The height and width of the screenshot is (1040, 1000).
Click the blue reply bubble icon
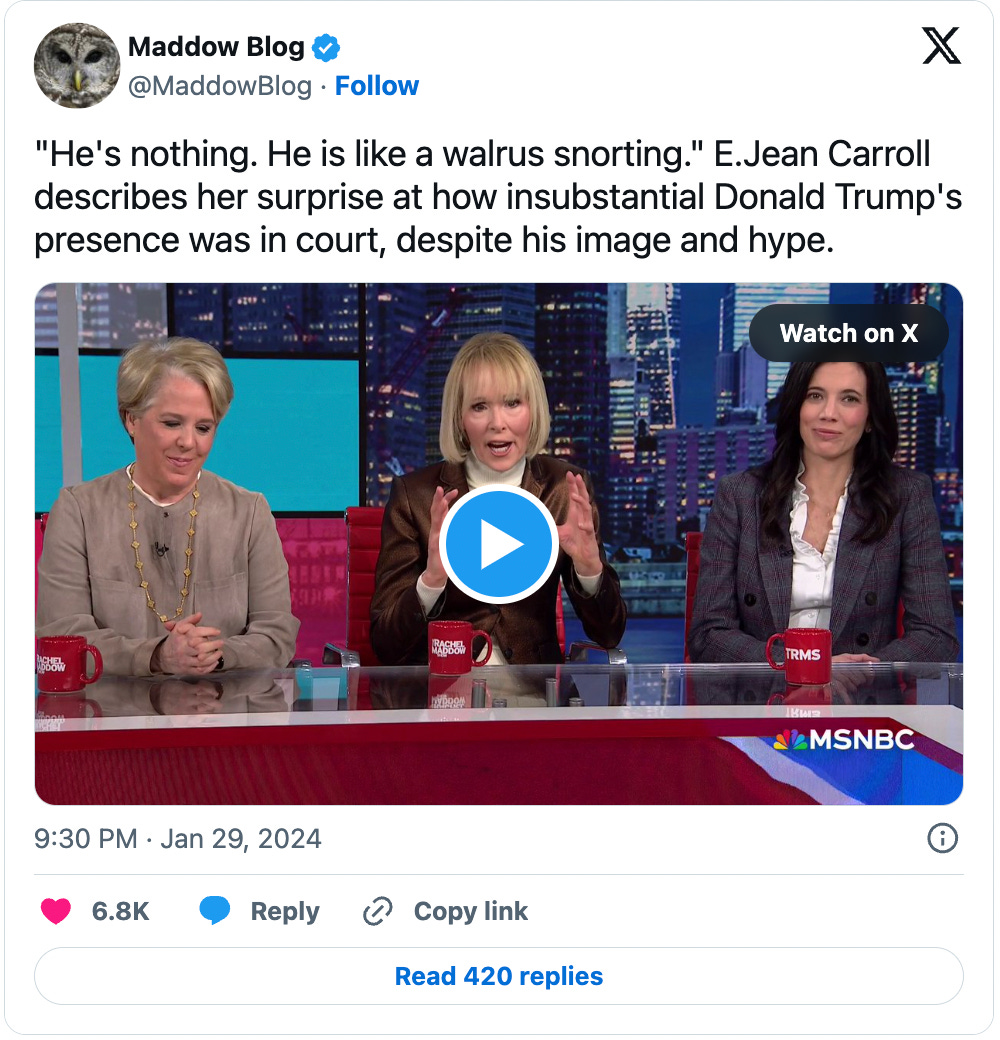[215, 910]
